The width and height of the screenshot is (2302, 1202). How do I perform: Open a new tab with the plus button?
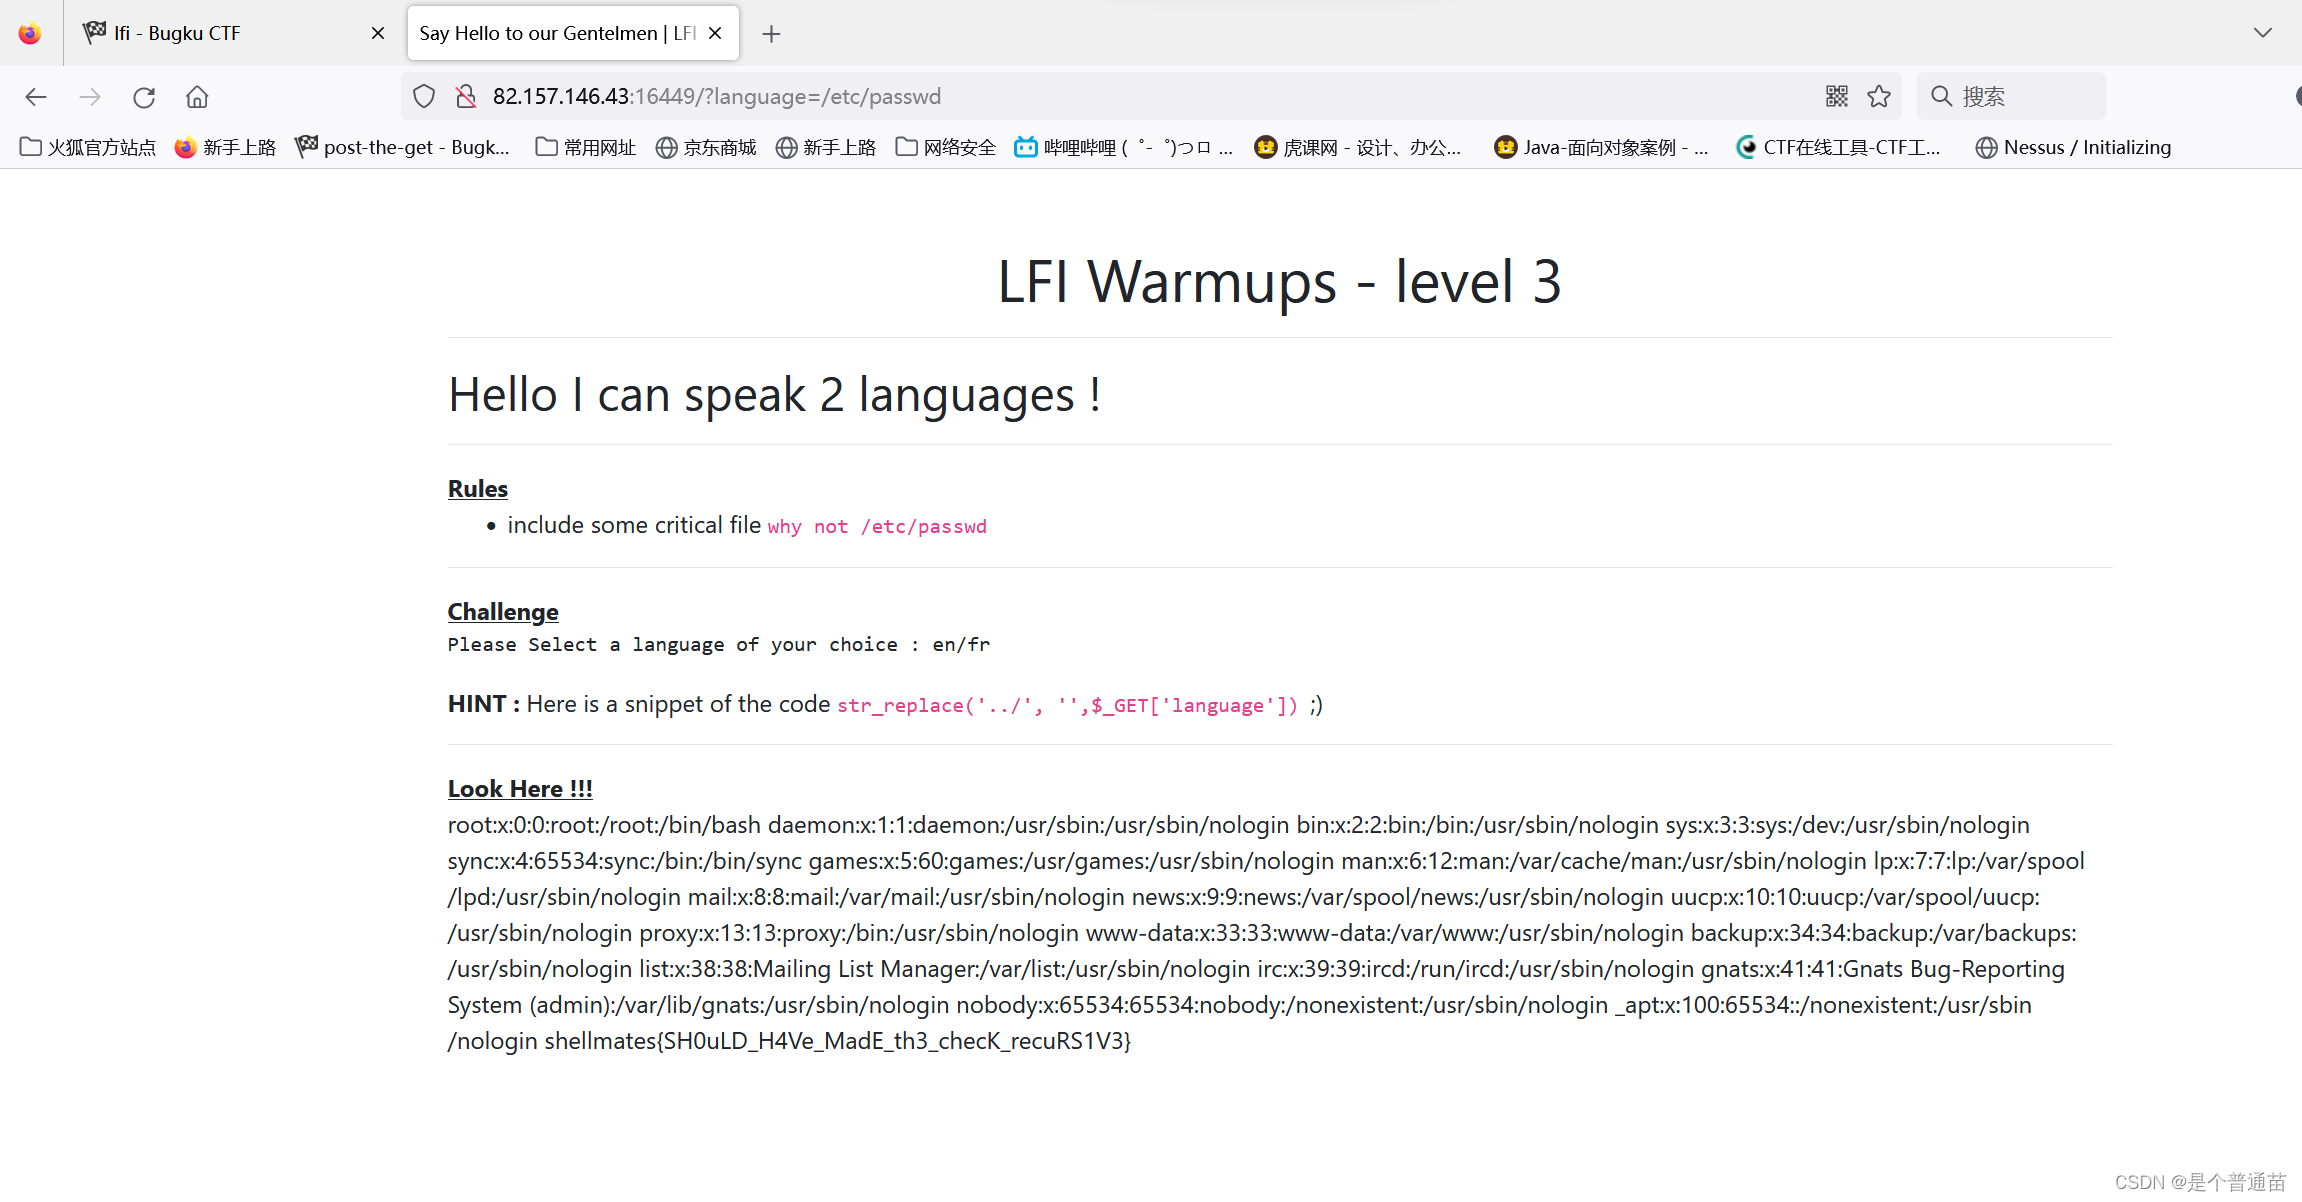tap(771, 33)
